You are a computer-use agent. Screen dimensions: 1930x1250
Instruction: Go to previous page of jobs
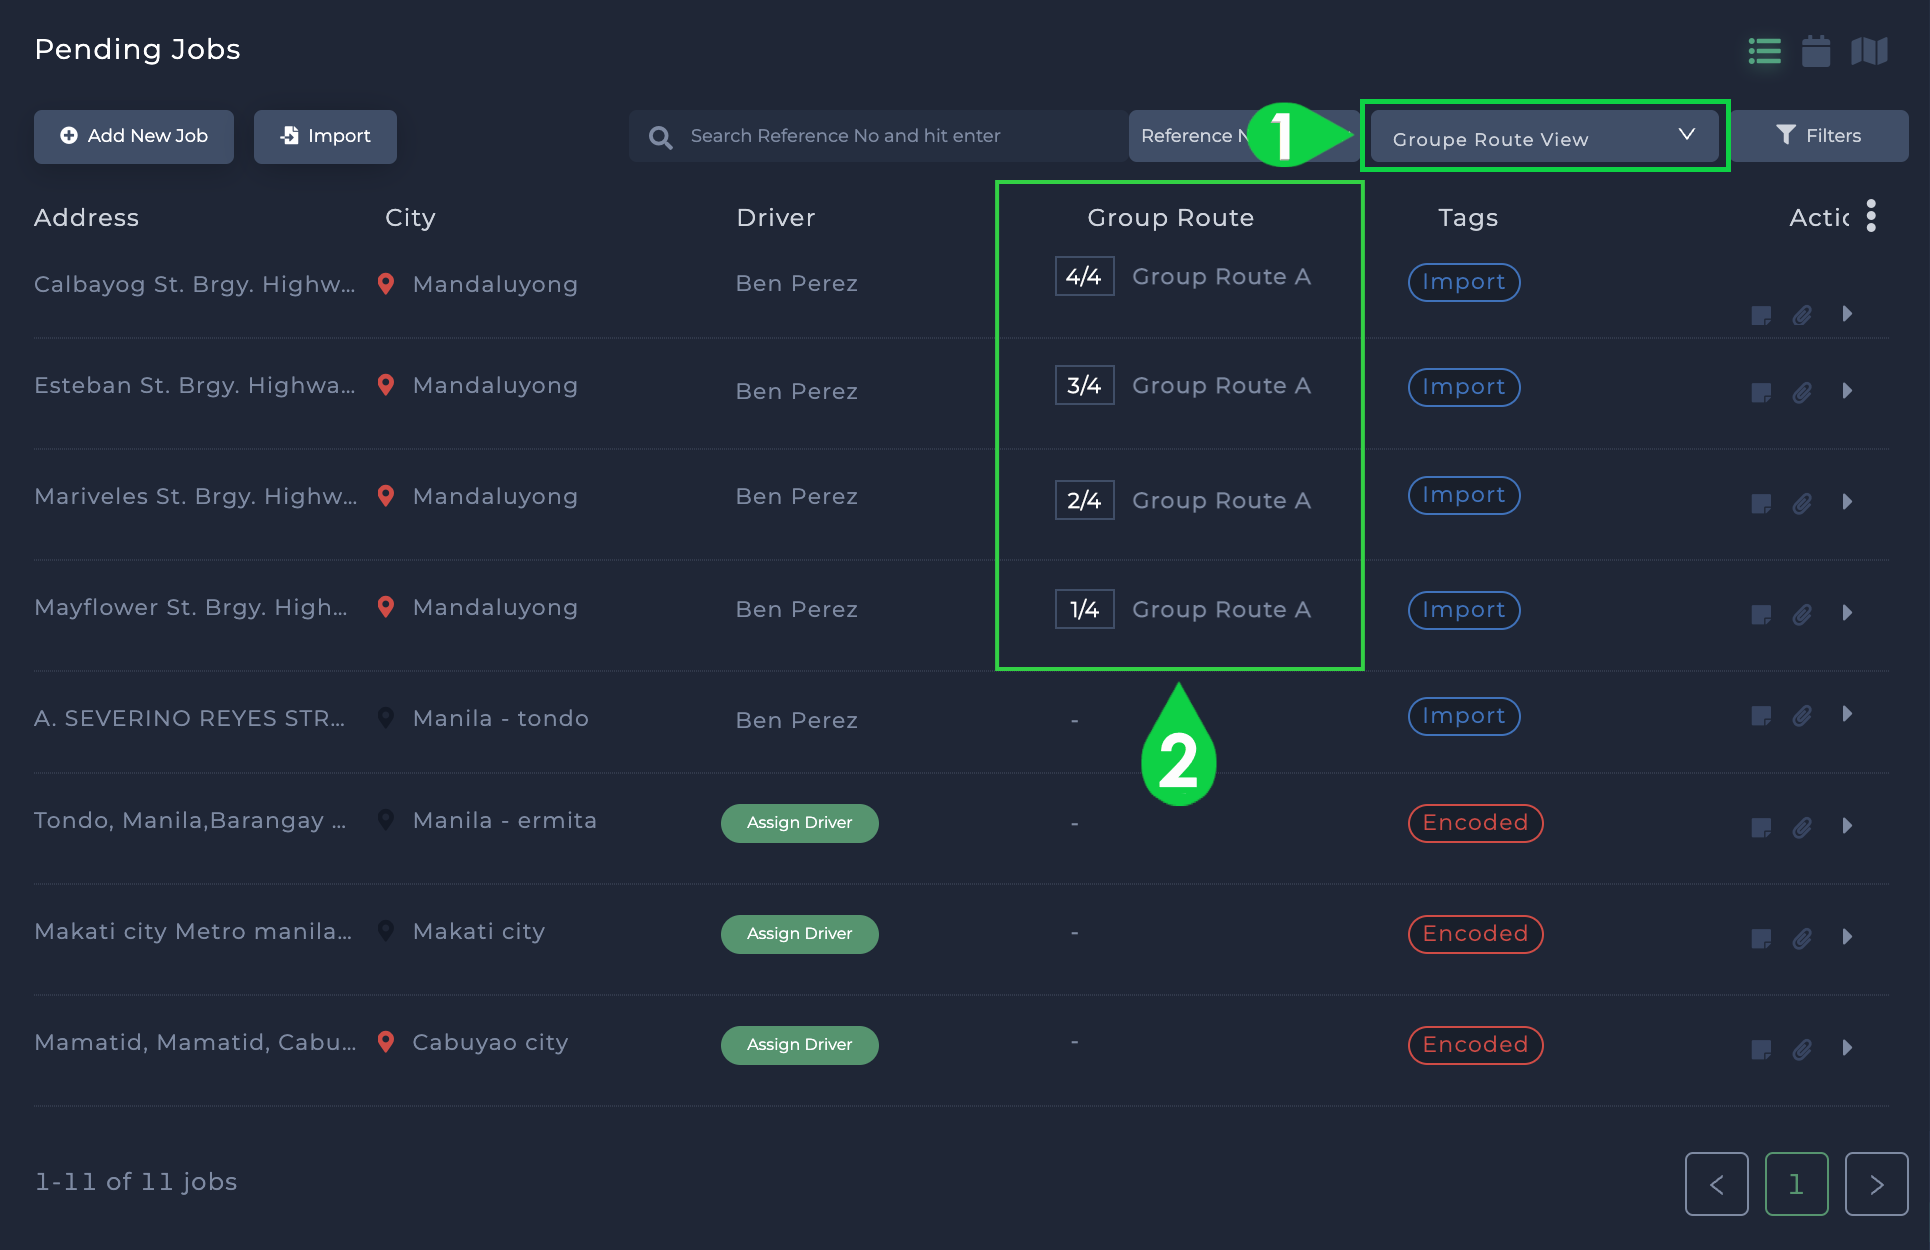[x=1717, y=1184]
